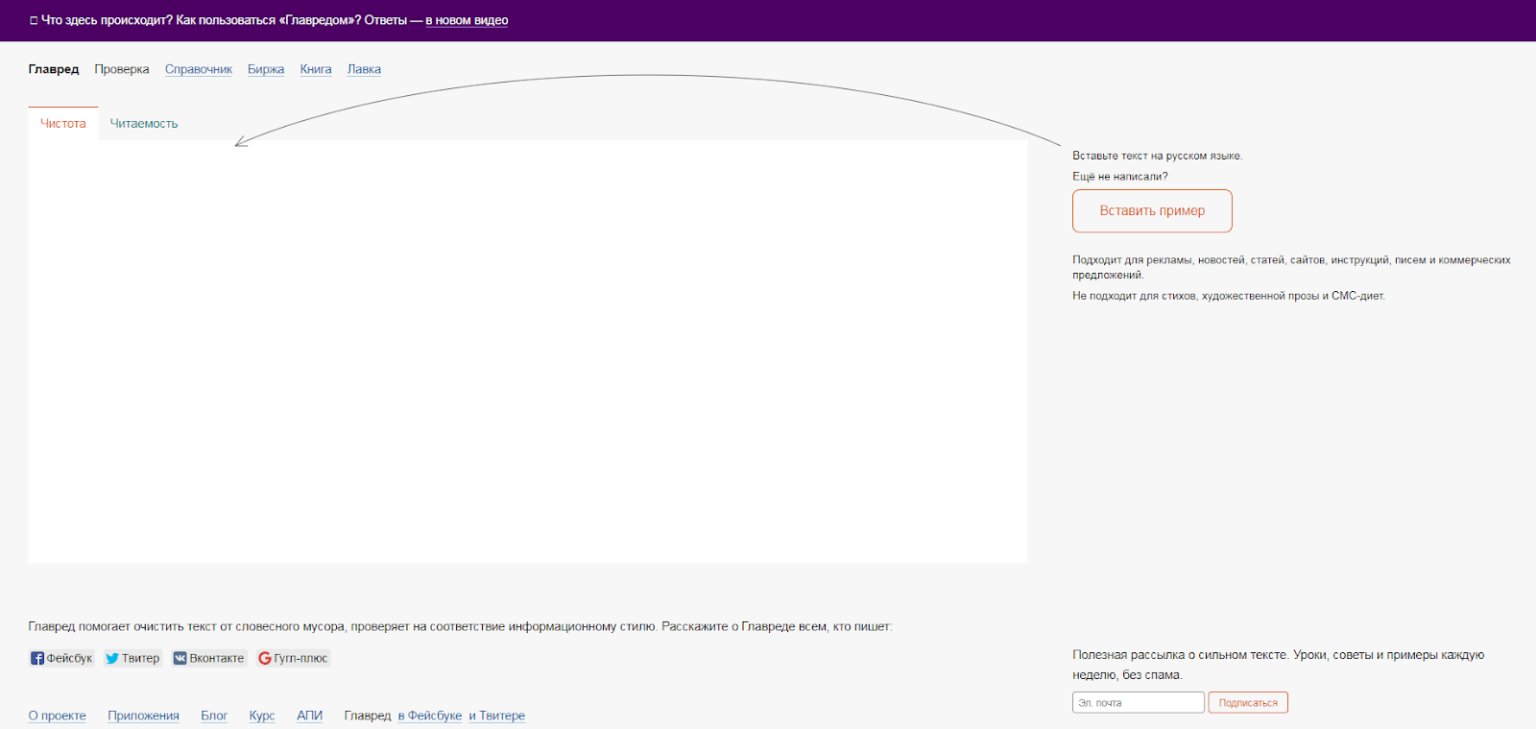Open the Читаемость tab
This screenshot has width=1536, height=729.
144,124
